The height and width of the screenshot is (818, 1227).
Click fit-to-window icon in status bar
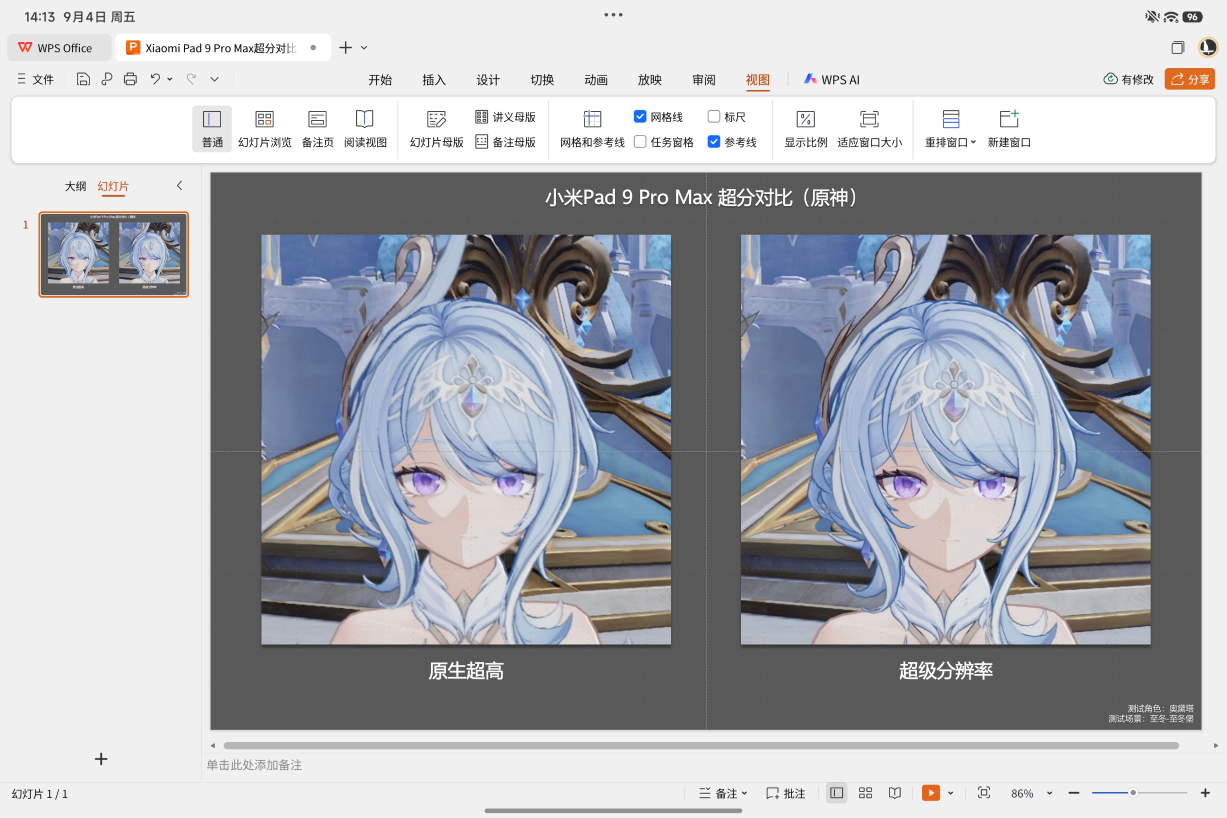click(984, 793)
